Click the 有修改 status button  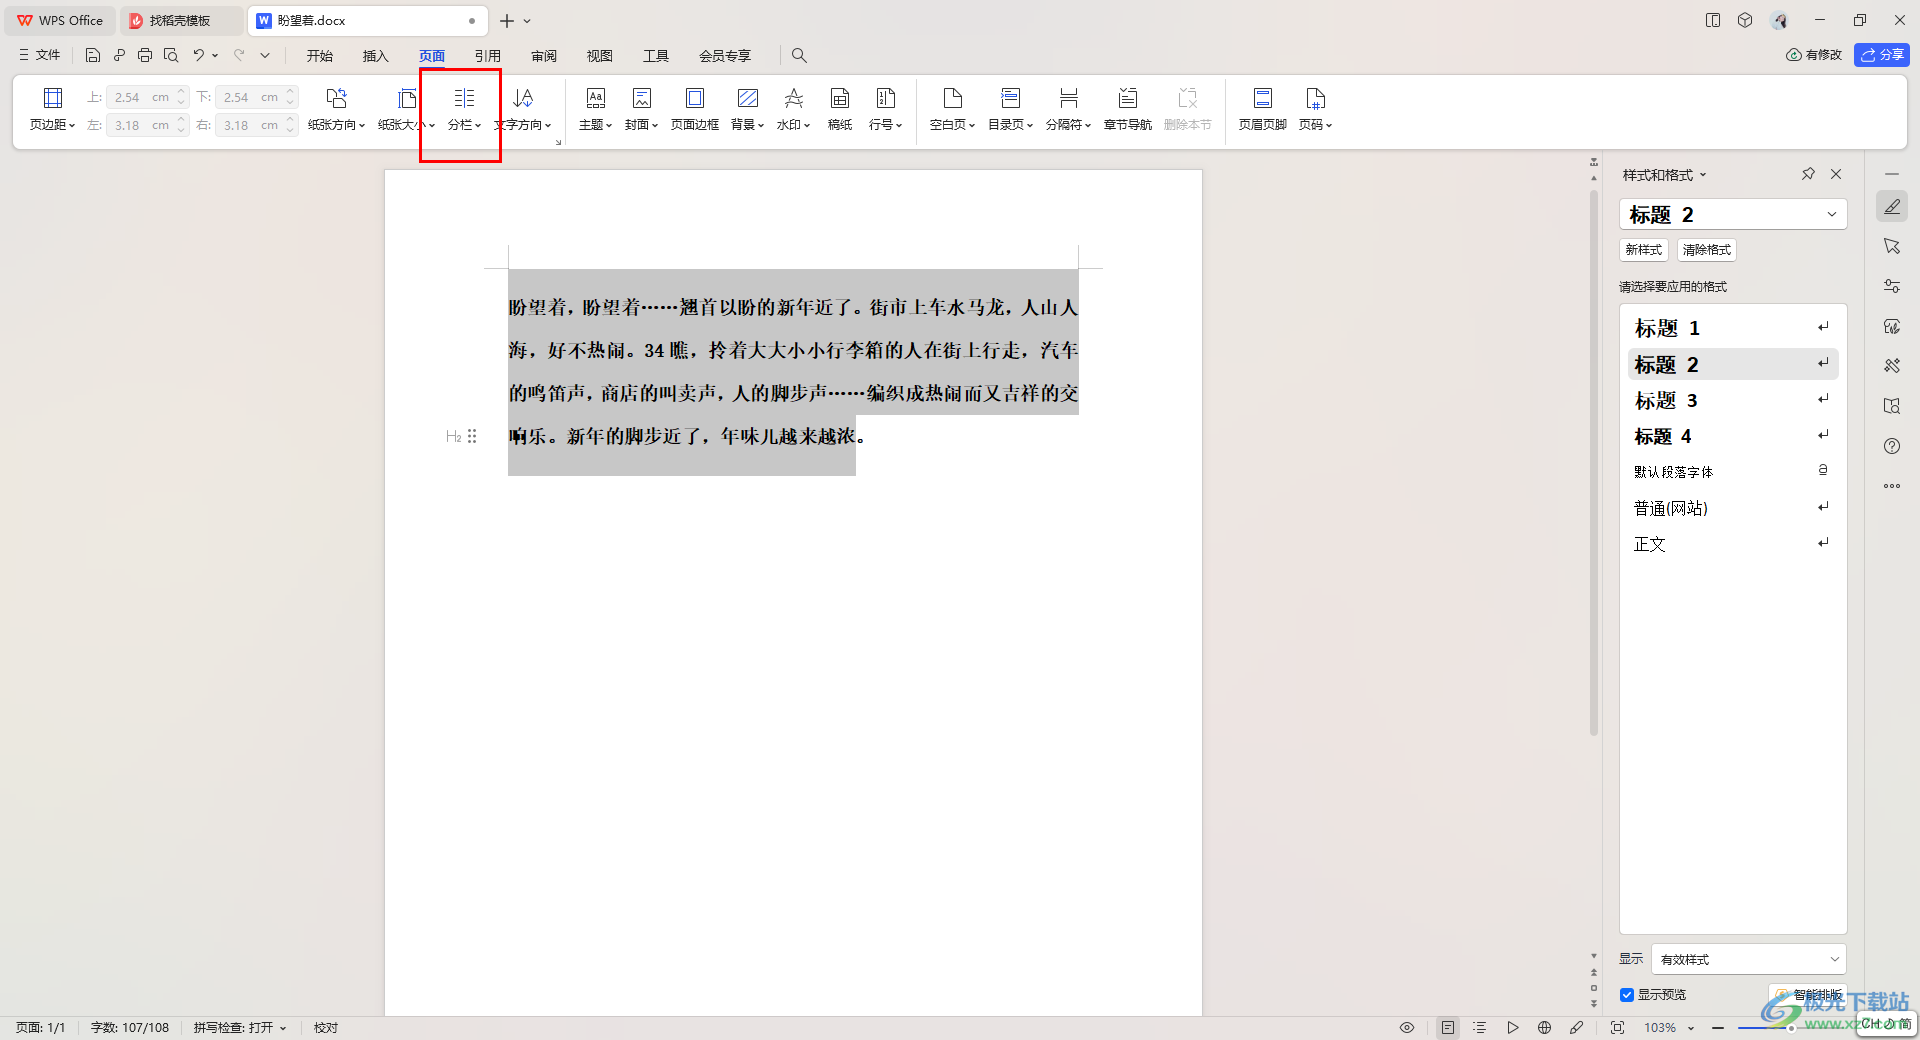pyautogui.click(x=1814, y=55)
